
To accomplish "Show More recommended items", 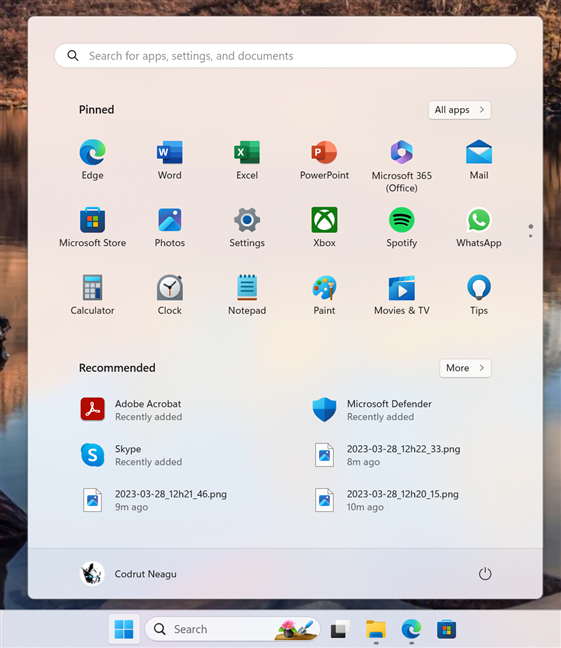I will pyautogui.click(x=465, y=368).
